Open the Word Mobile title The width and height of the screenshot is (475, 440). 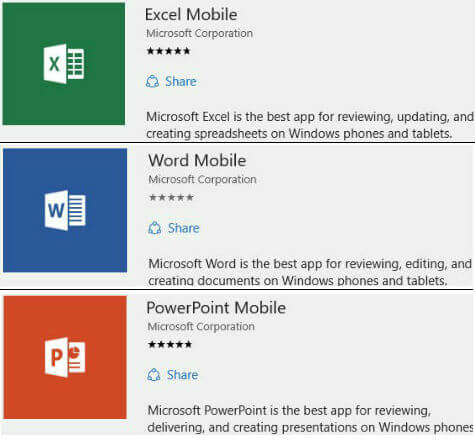[x=197, y=160]
